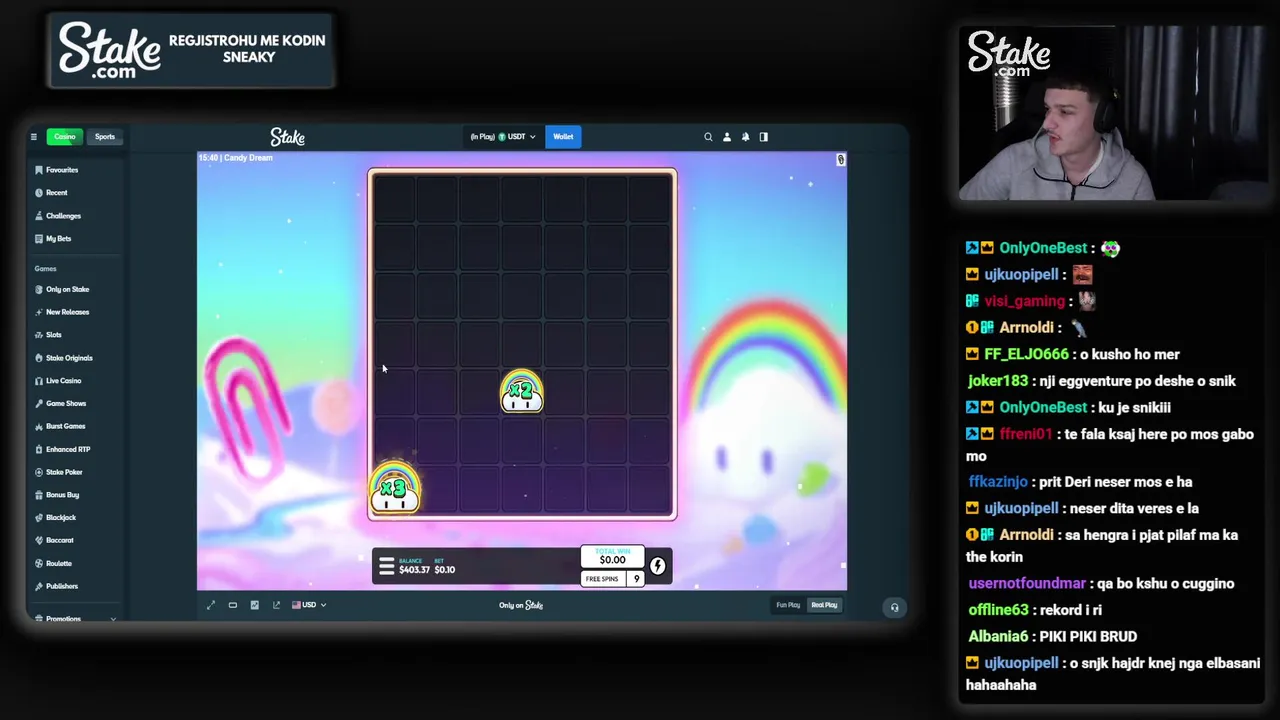
Task: Open the search magnifier icon
Action: (x=708, y=137)
